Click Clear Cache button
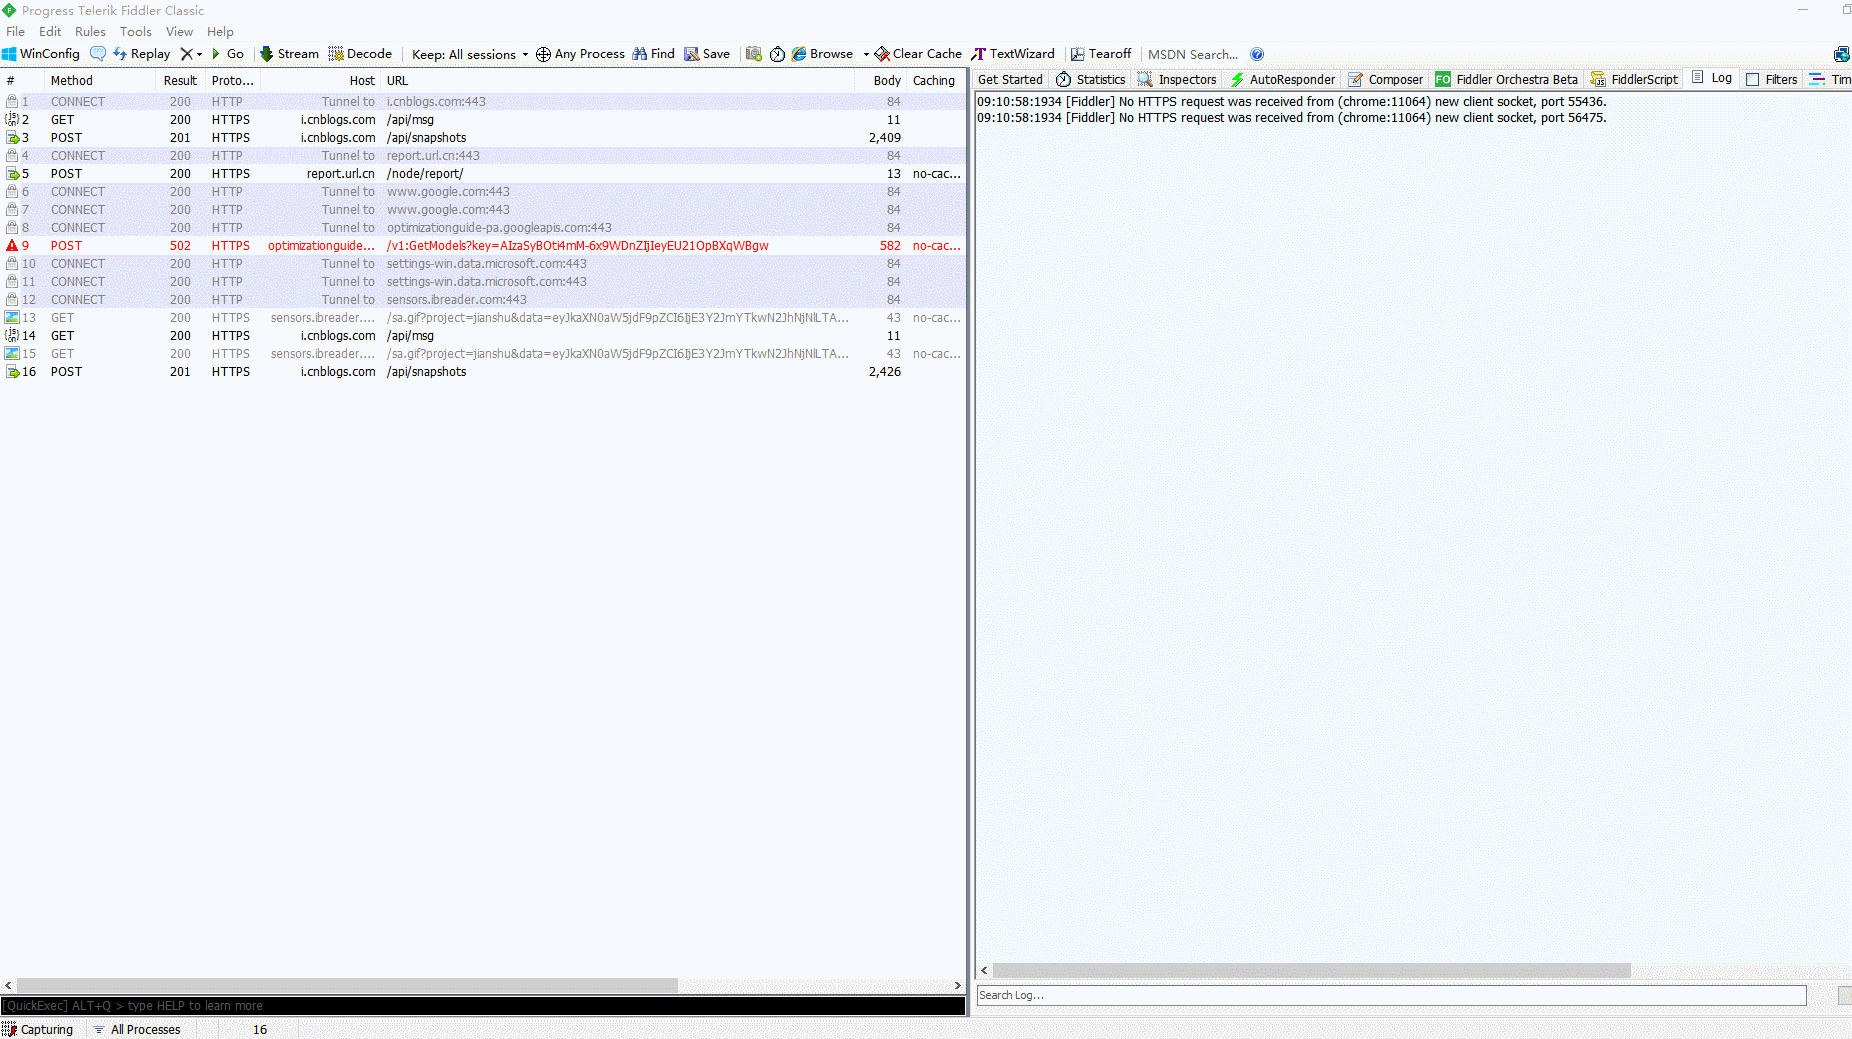Viewport: 1852px width, 1039px height. click(x=918, y=54)
